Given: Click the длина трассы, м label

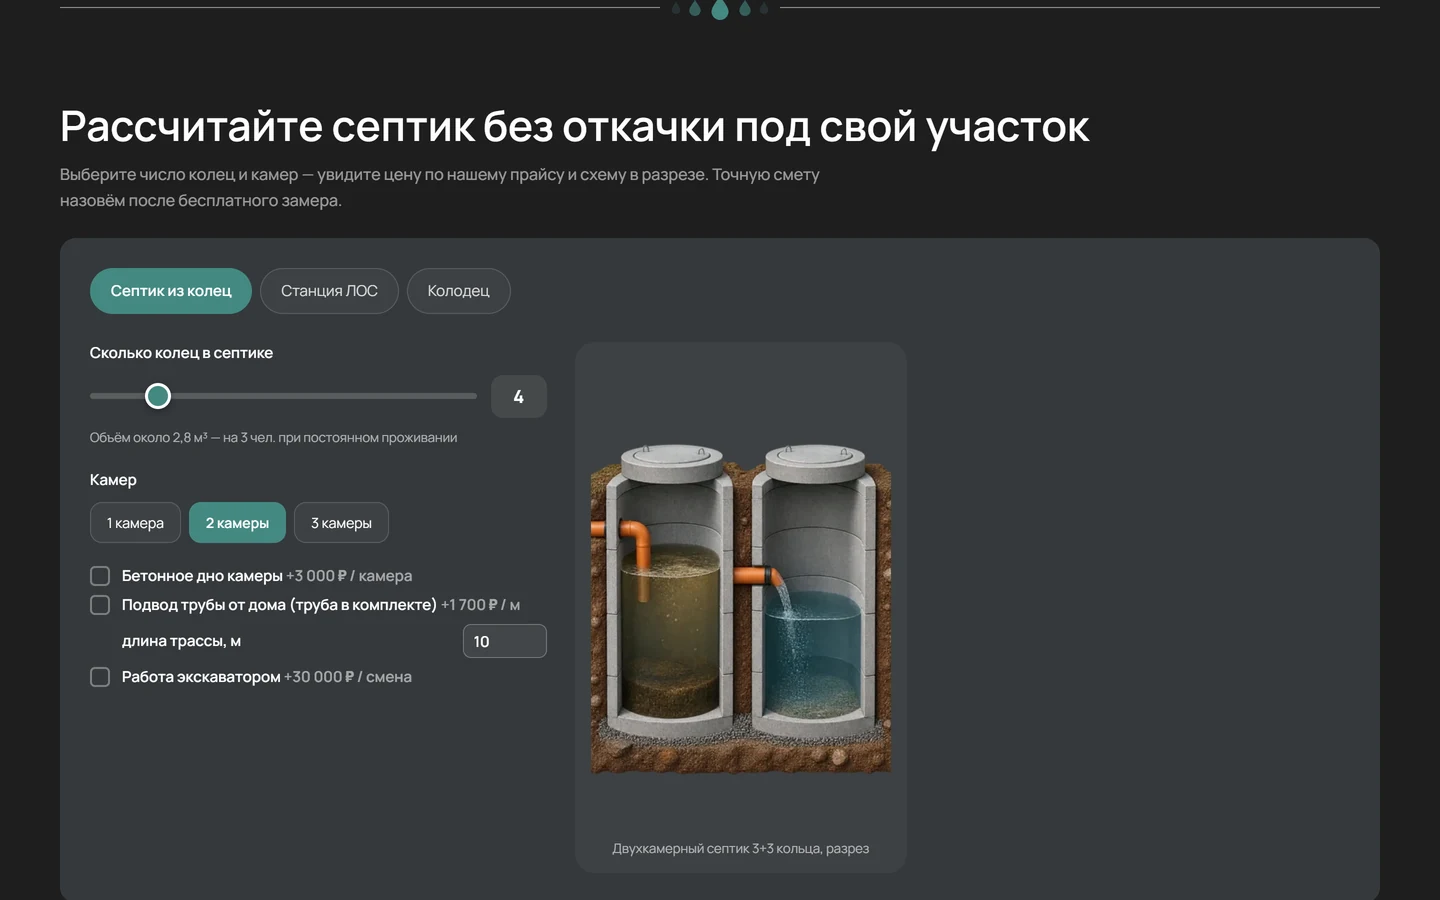Looking at the screenshot, I should [181, 641].
